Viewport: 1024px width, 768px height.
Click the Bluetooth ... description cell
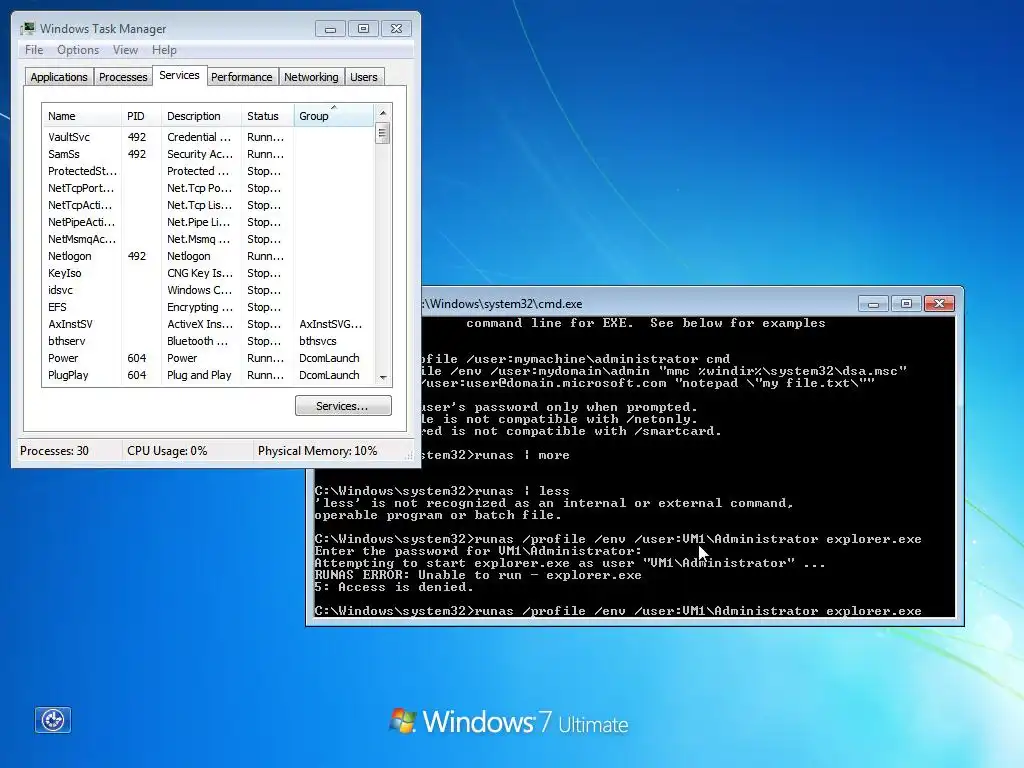[198, 341]
